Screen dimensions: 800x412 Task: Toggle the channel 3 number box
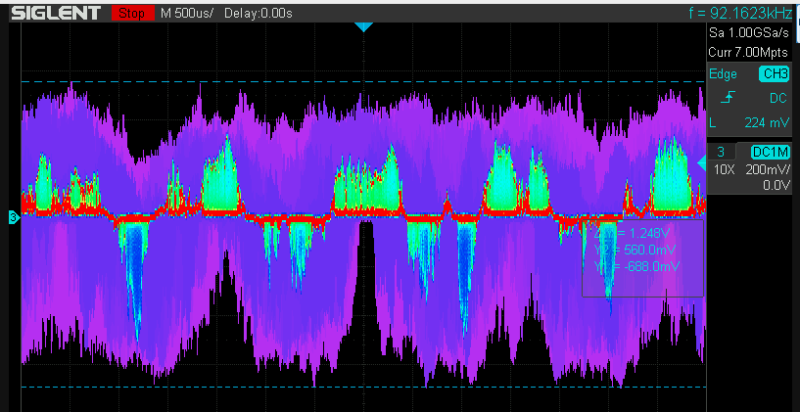pos(721,151)
